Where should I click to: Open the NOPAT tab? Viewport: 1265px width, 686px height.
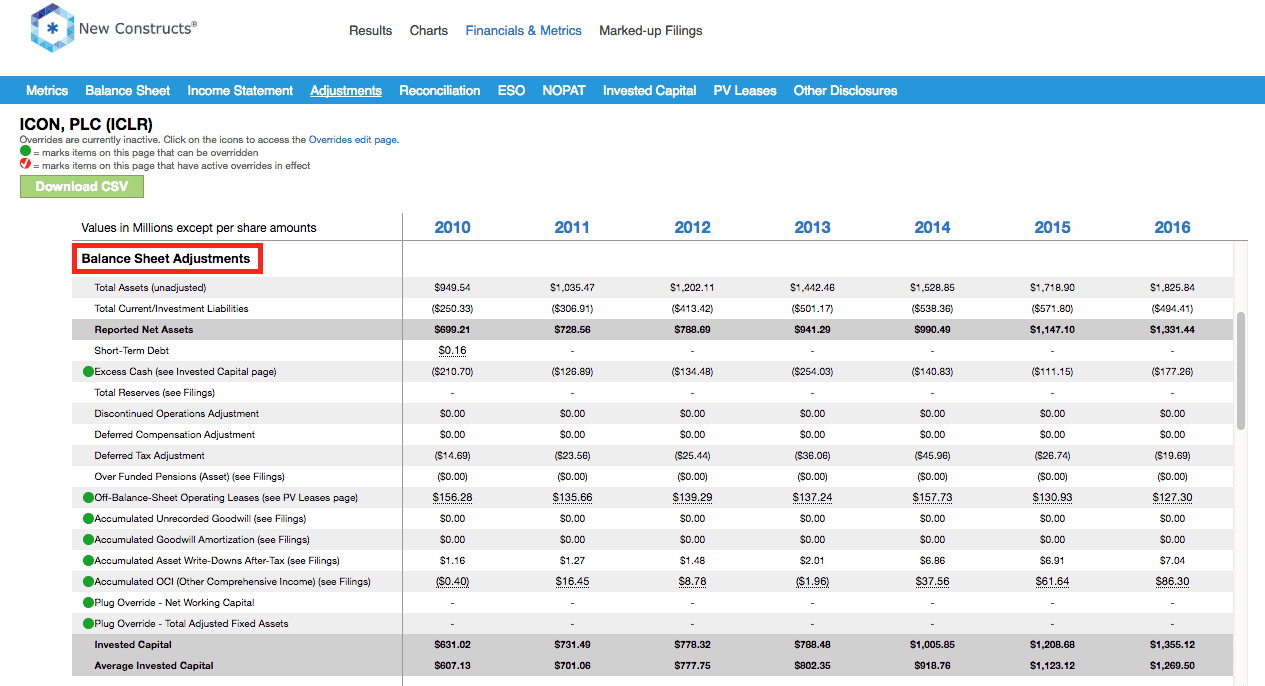pos(564,90)
